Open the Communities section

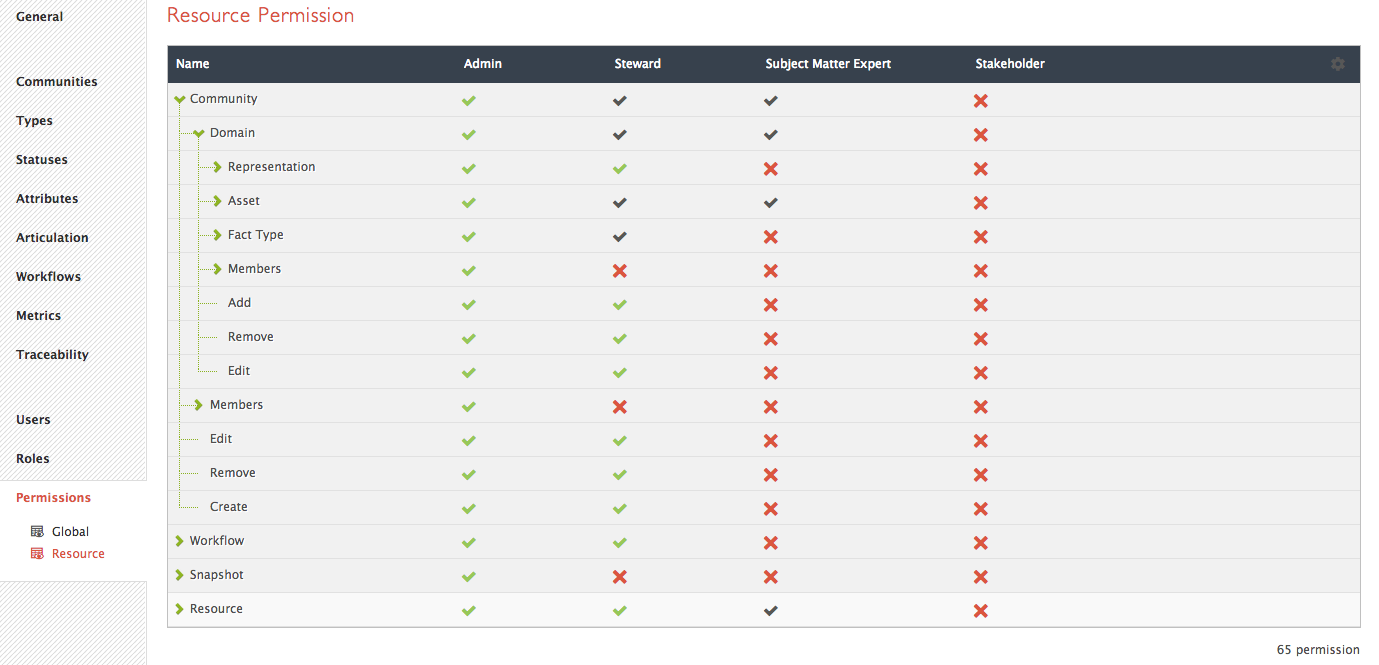(x=57, y=82)
